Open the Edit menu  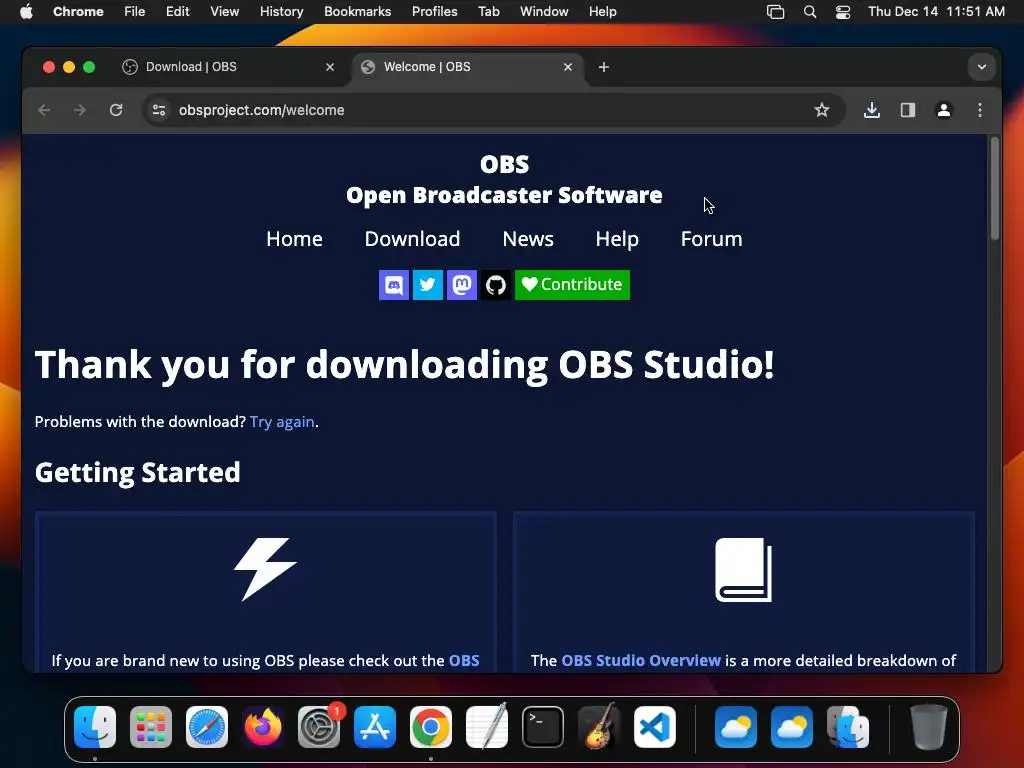pyautogui.click(x=177, y=12)
